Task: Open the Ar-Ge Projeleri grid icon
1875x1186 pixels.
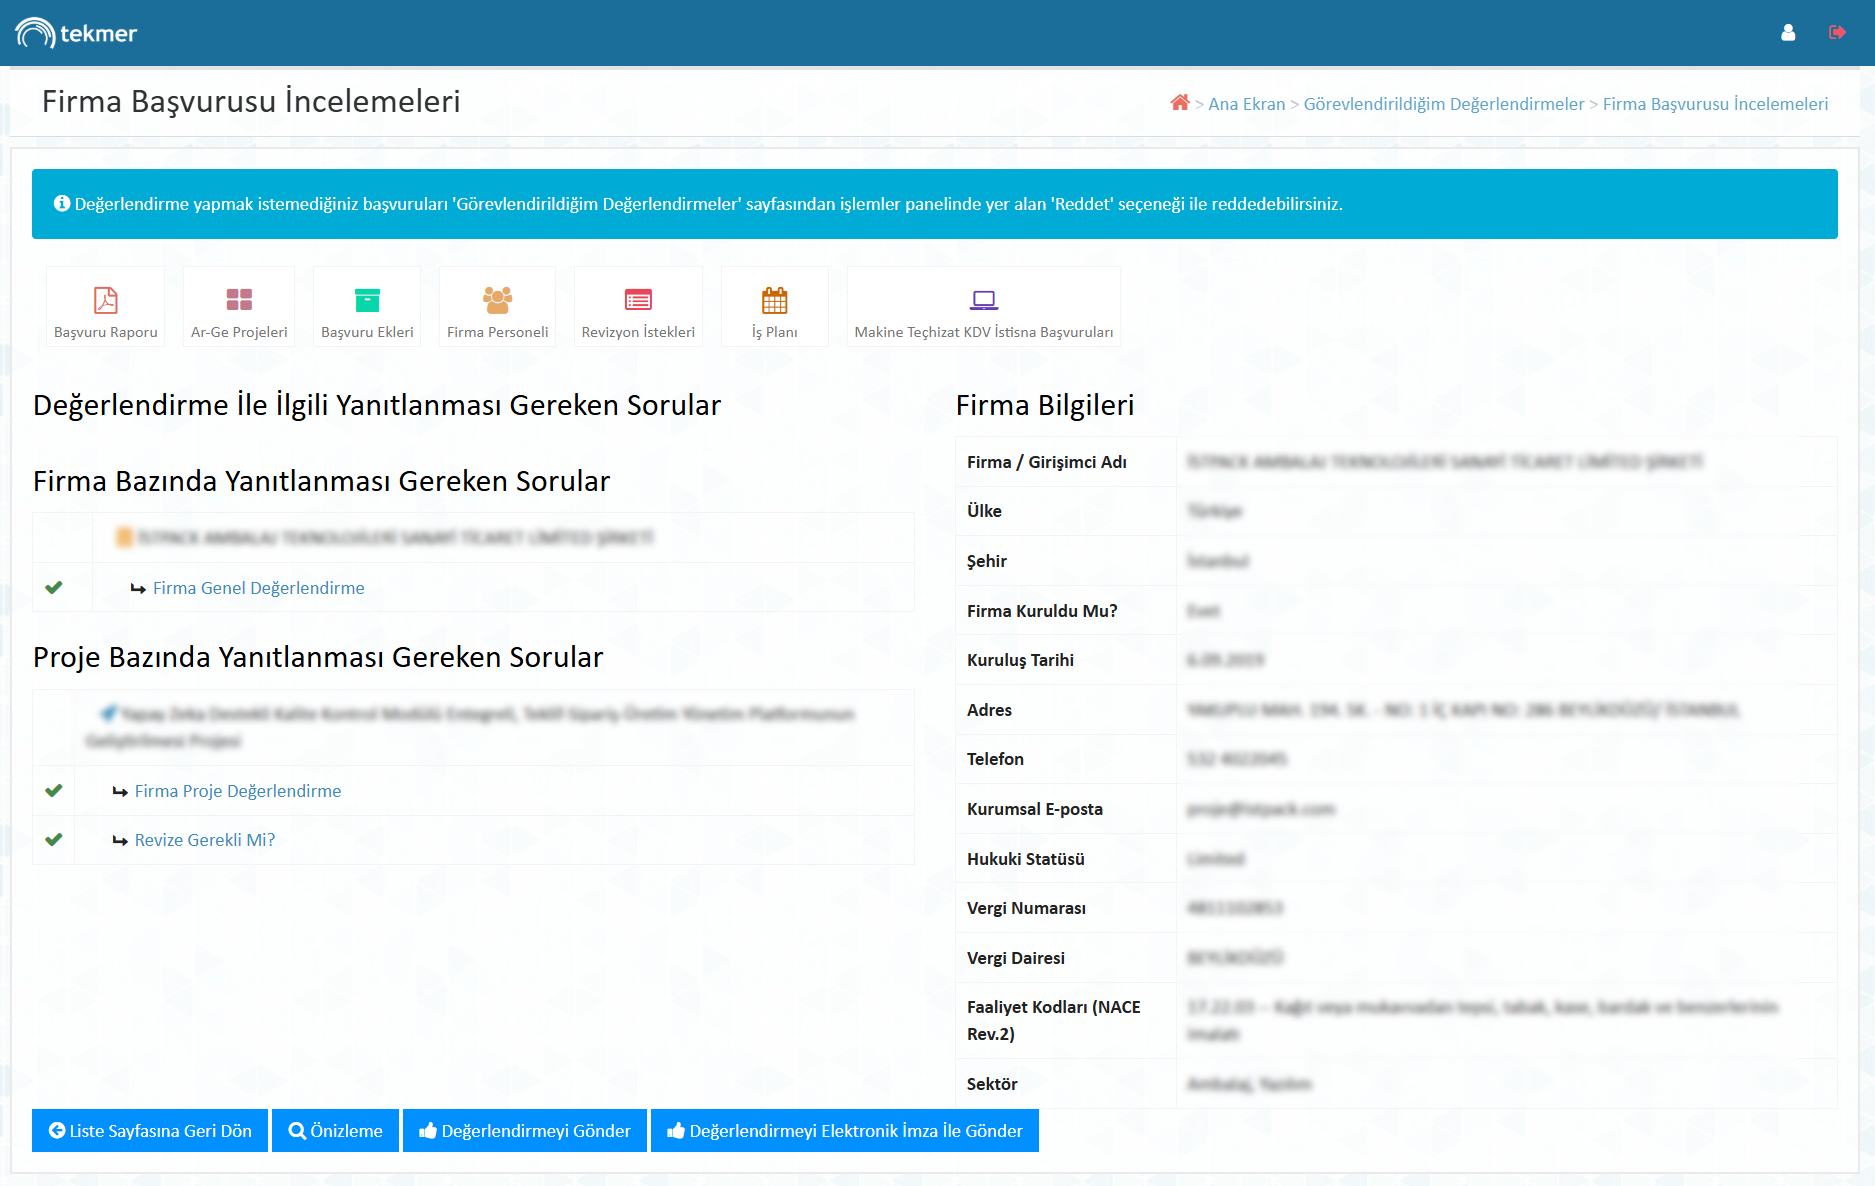Action: (239, 300)
